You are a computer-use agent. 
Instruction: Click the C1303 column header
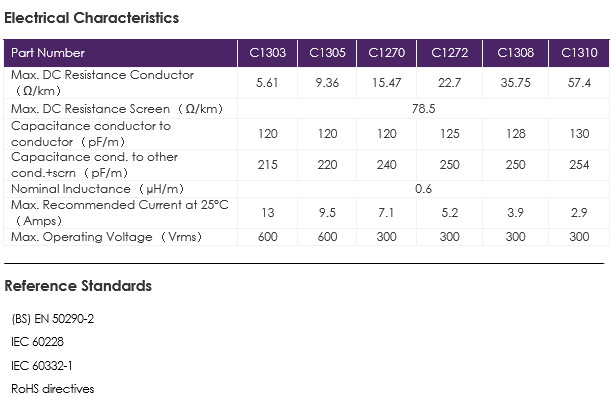coord(268,53)
